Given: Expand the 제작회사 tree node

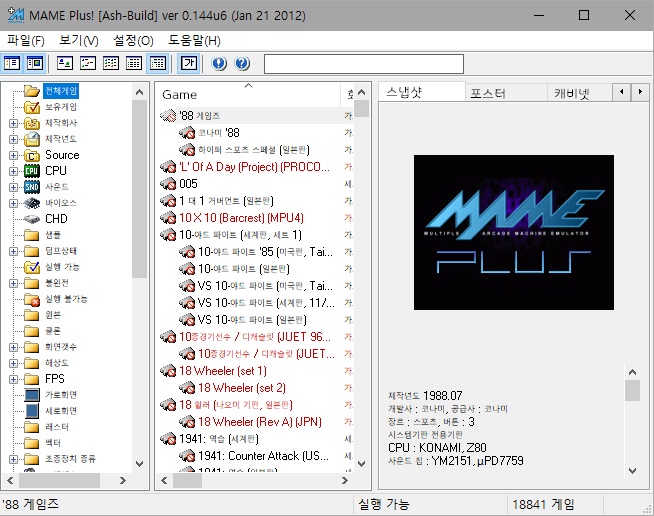Looking at the screenshot, I should [13, 123].
